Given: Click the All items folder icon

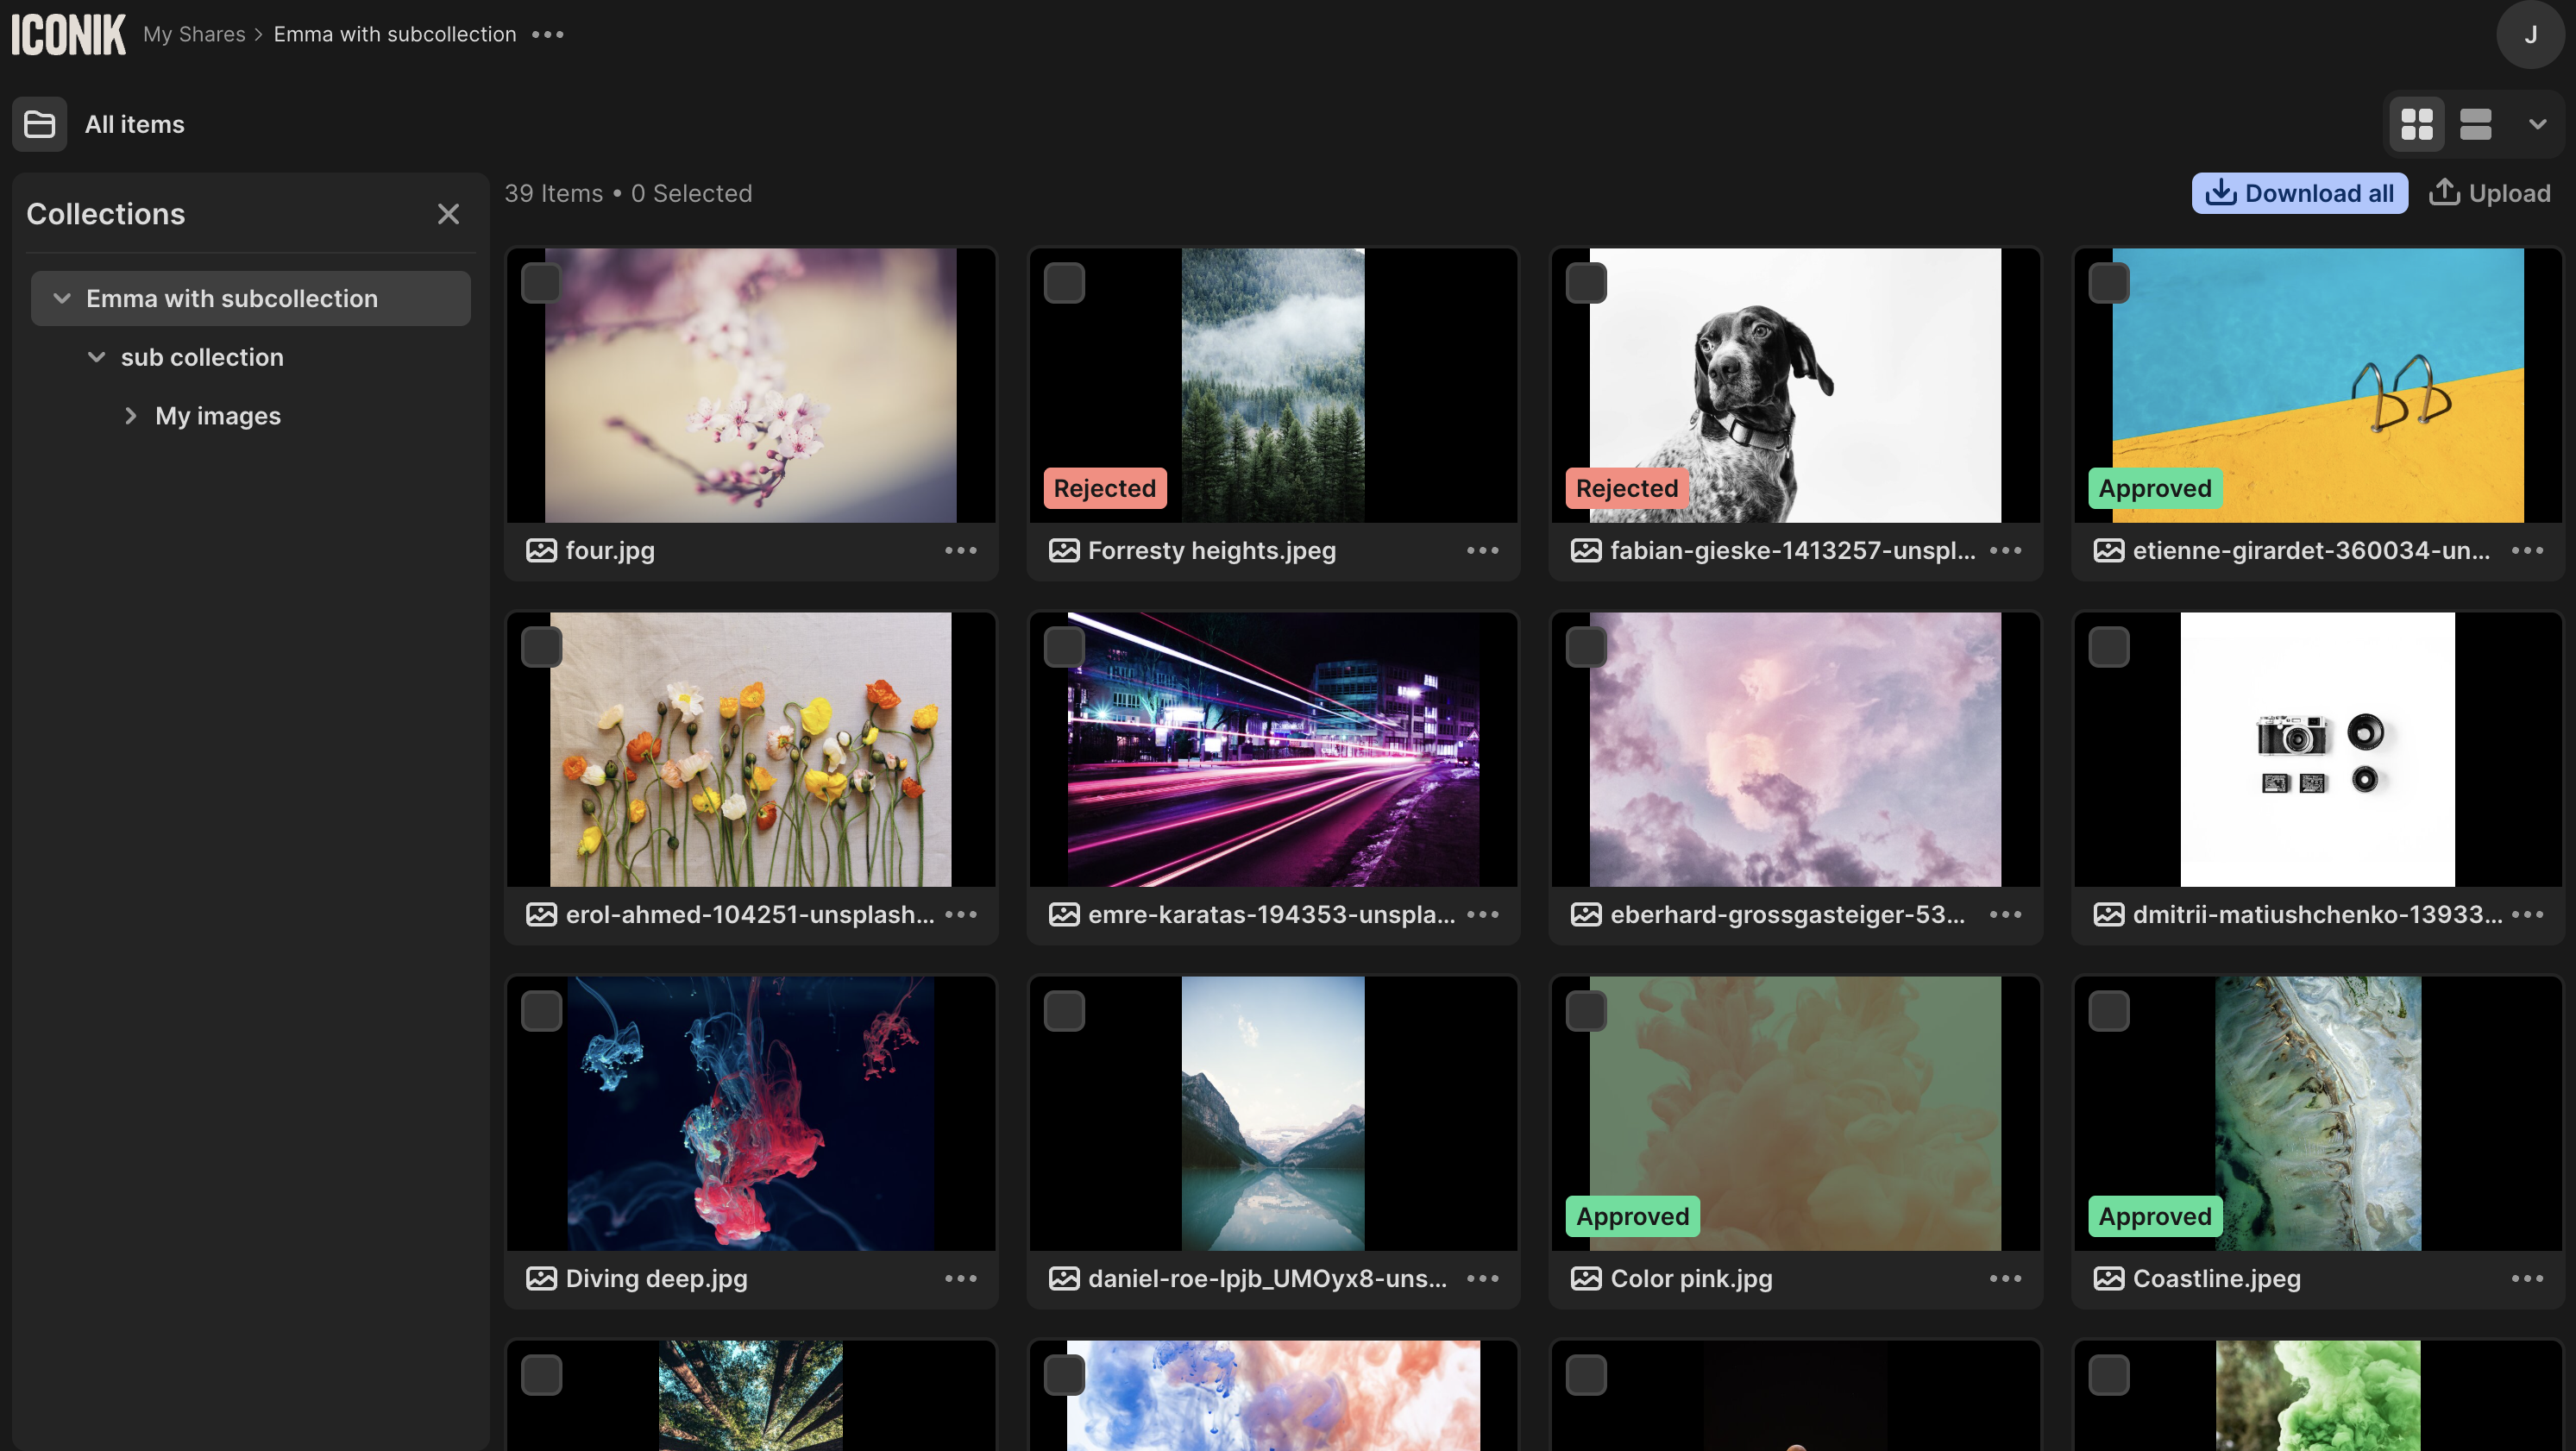Looking at the screenshot, I should pos(40,124).
